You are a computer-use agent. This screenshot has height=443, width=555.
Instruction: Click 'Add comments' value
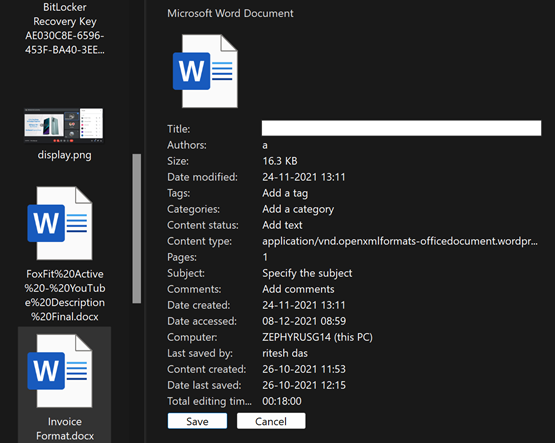click(x=298, y=289)
